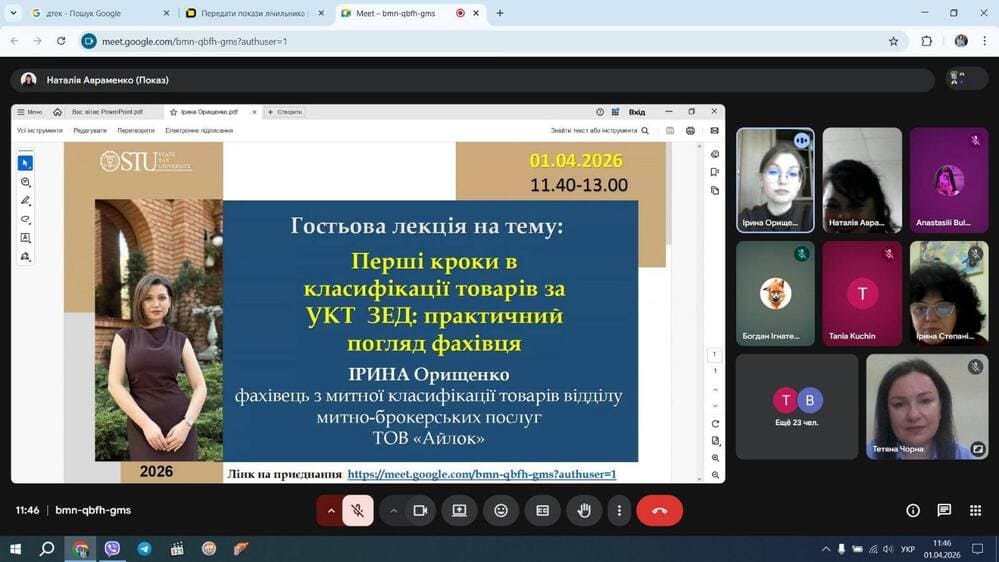Unmute the microphone in Meet

pyautogui.click(x=357, y=510)
